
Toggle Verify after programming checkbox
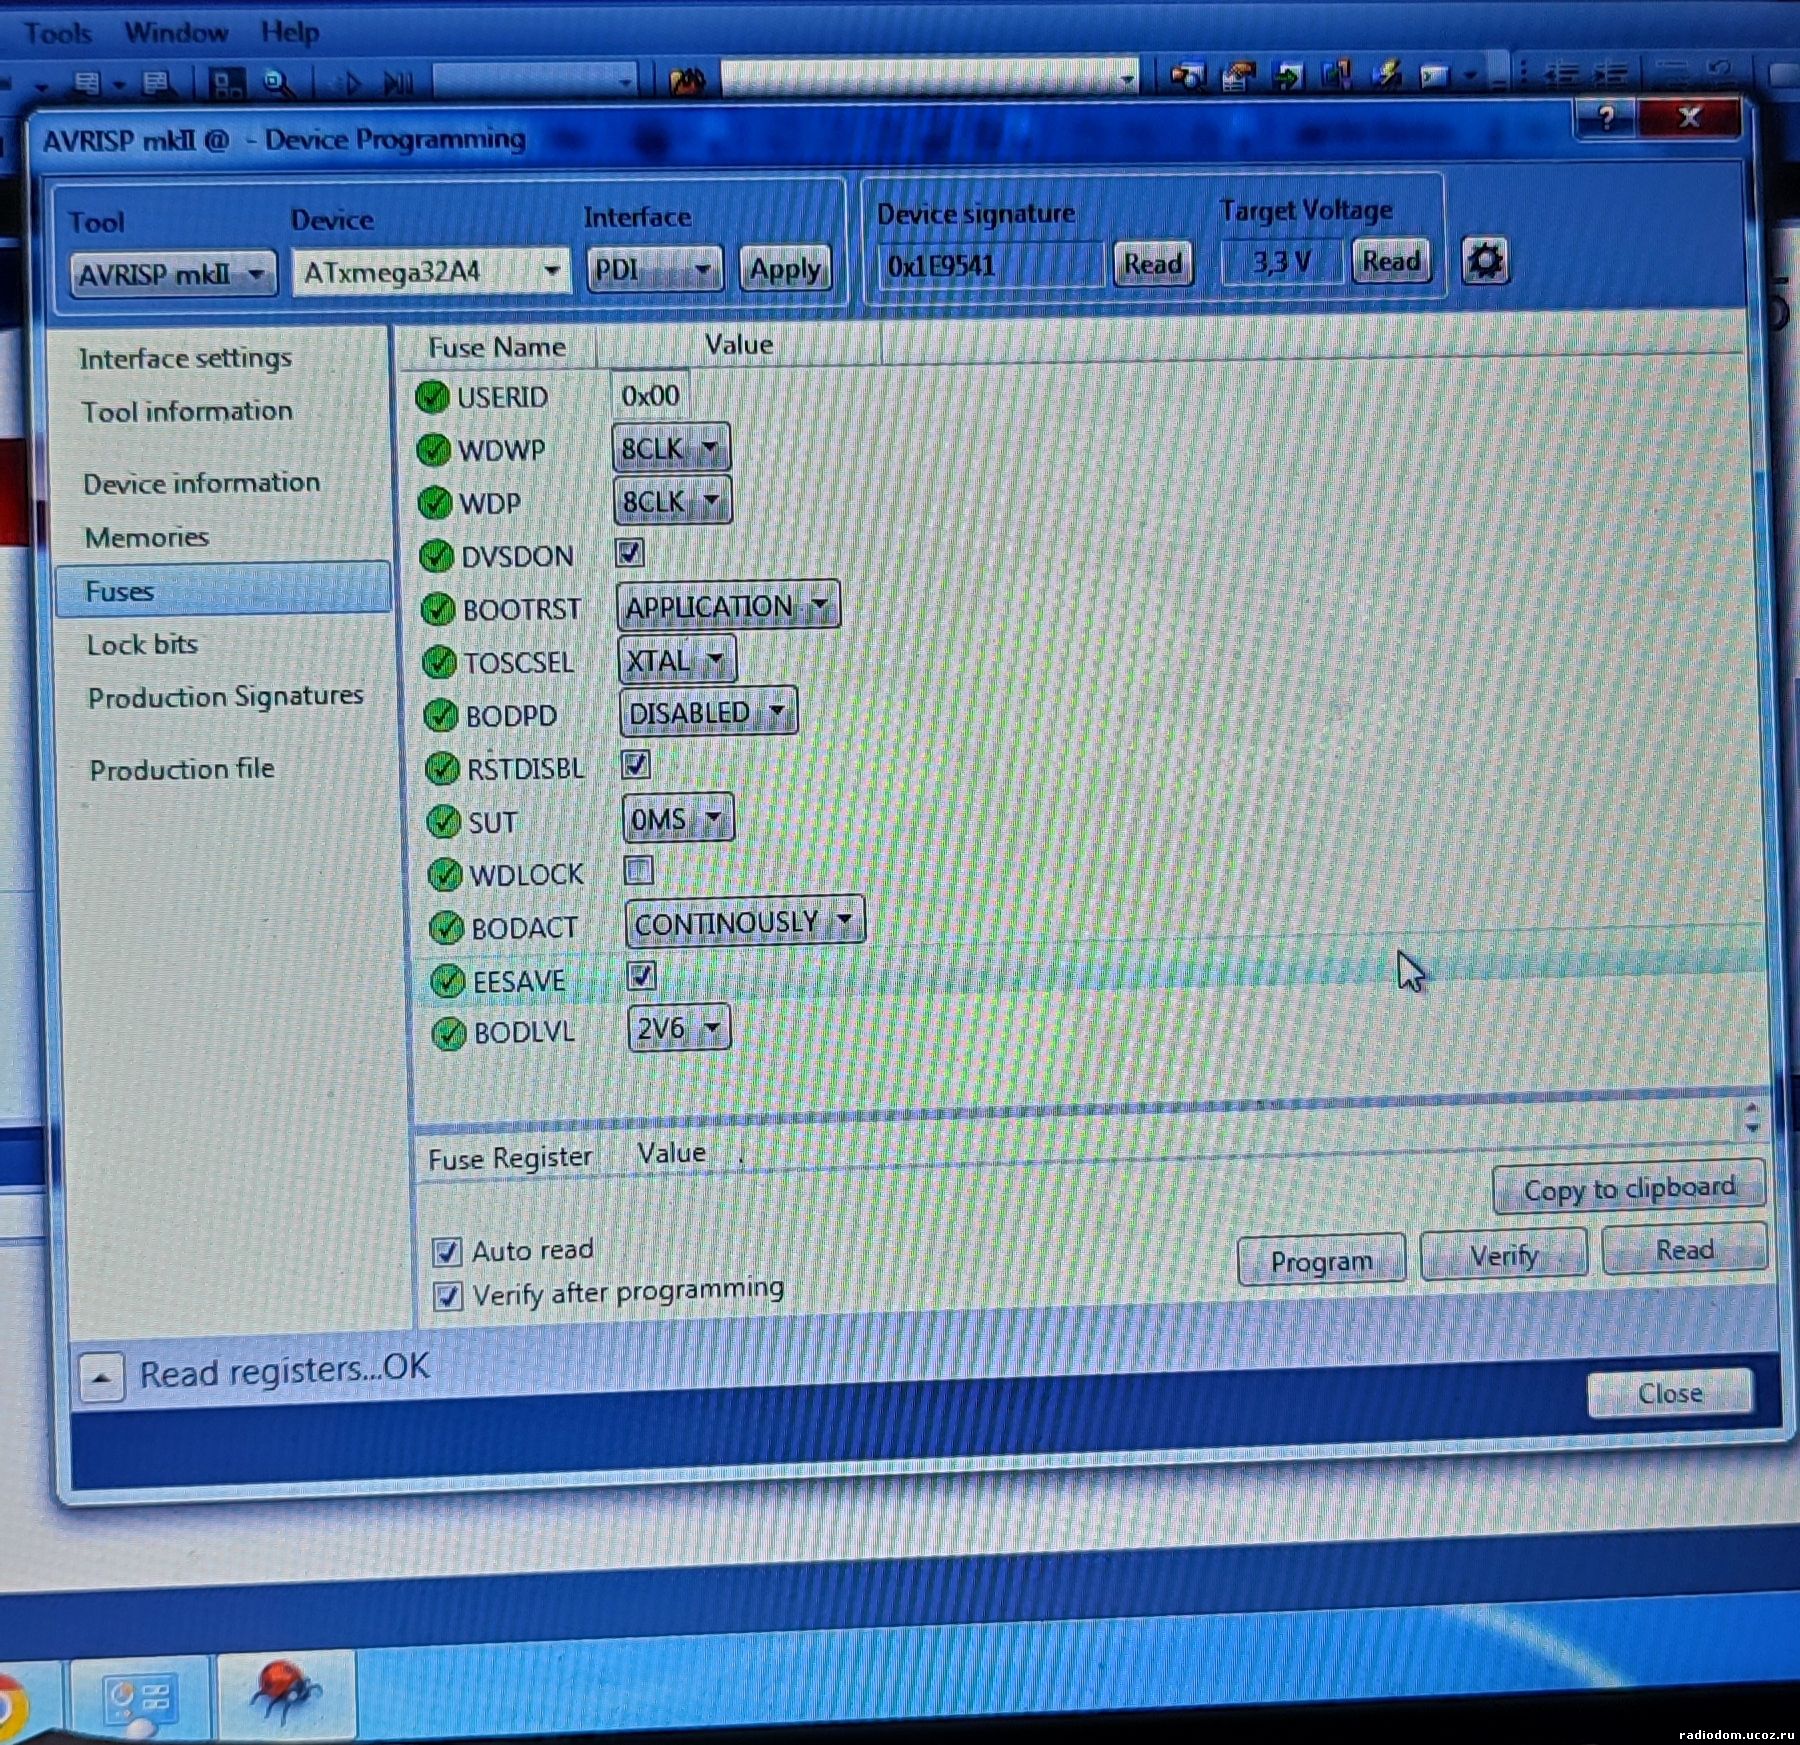click(x=448, y=1297)
